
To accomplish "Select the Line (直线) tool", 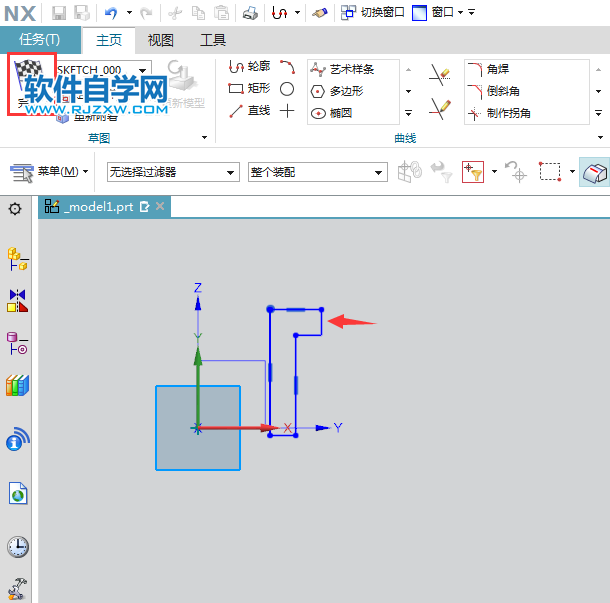I will (249, 111).
